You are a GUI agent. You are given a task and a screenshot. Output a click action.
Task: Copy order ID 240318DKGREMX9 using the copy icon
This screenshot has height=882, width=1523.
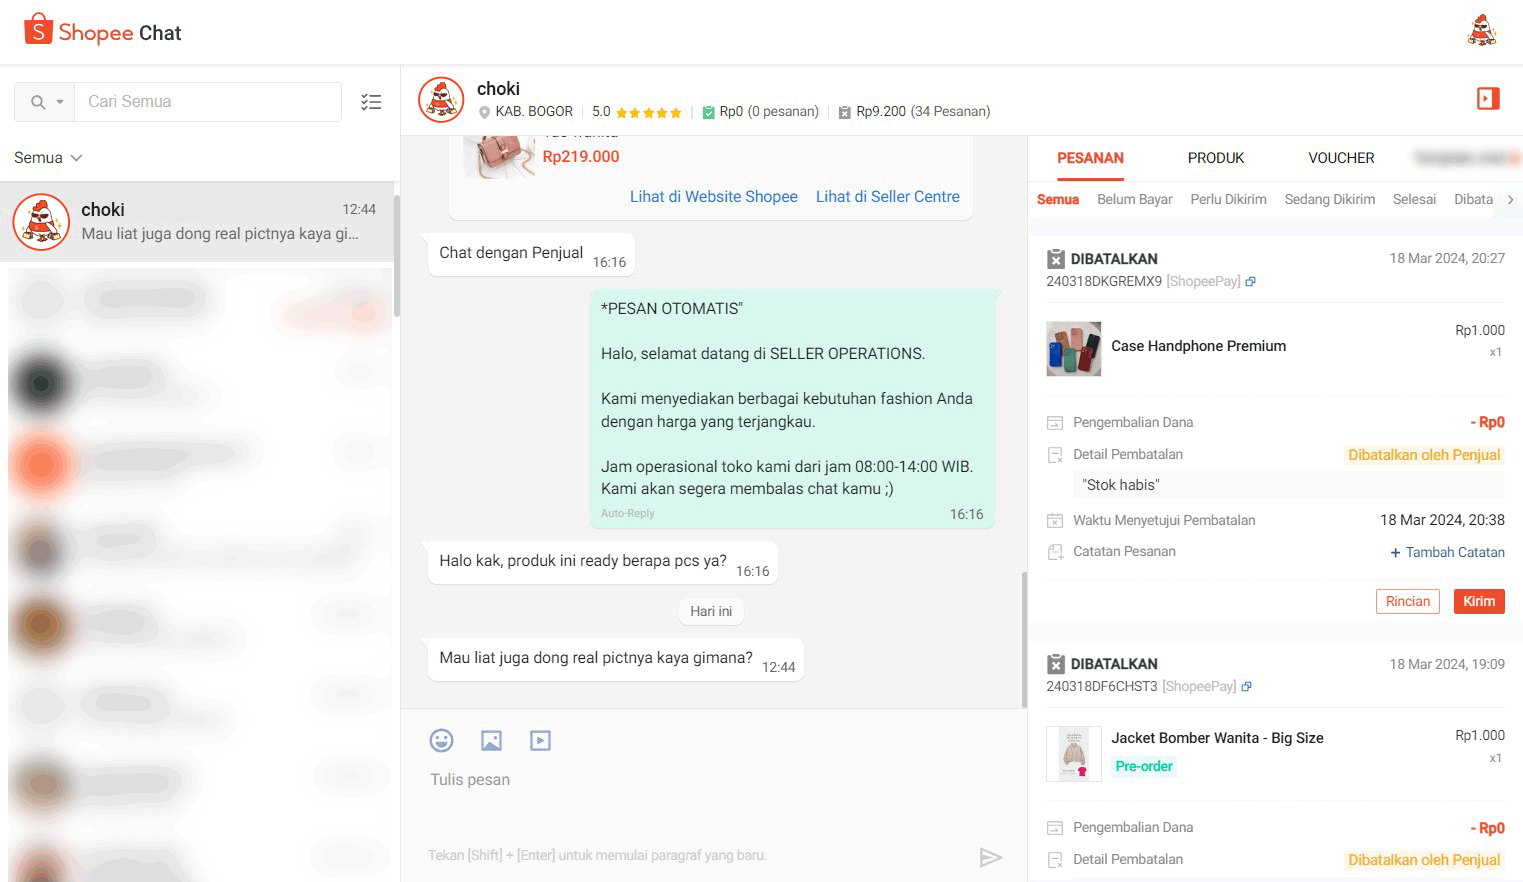pyautogui.click(x=1250, y=281)
